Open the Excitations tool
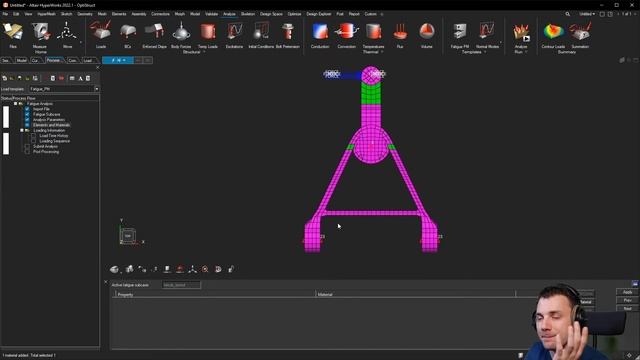Image resolution: width=640 pixels, height=360 pixels. (x=234, y=32)
